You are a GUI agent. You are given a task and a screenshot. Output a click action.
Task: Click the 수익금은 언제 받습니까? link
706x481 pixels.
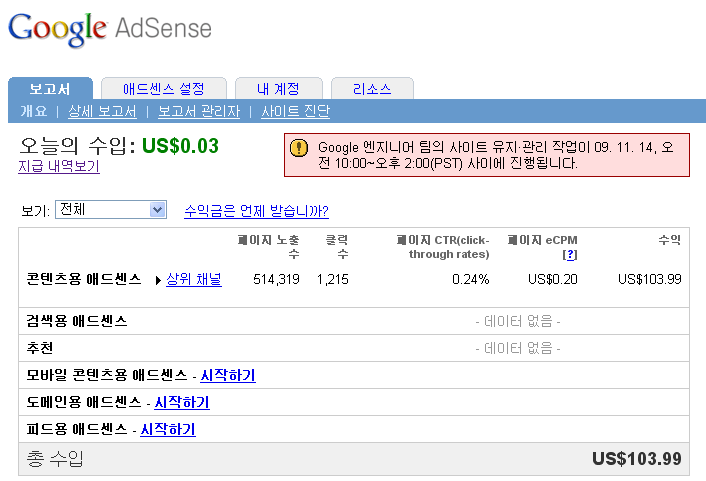(256, 210)
